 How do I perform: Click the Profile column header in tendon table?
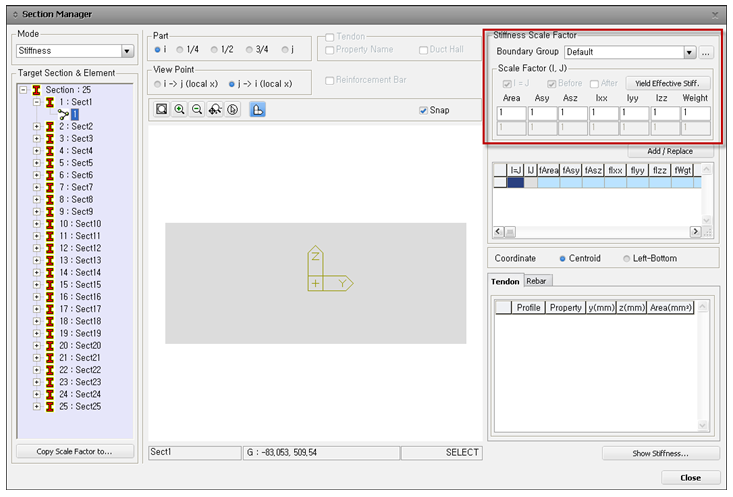(x=528, y=308)
